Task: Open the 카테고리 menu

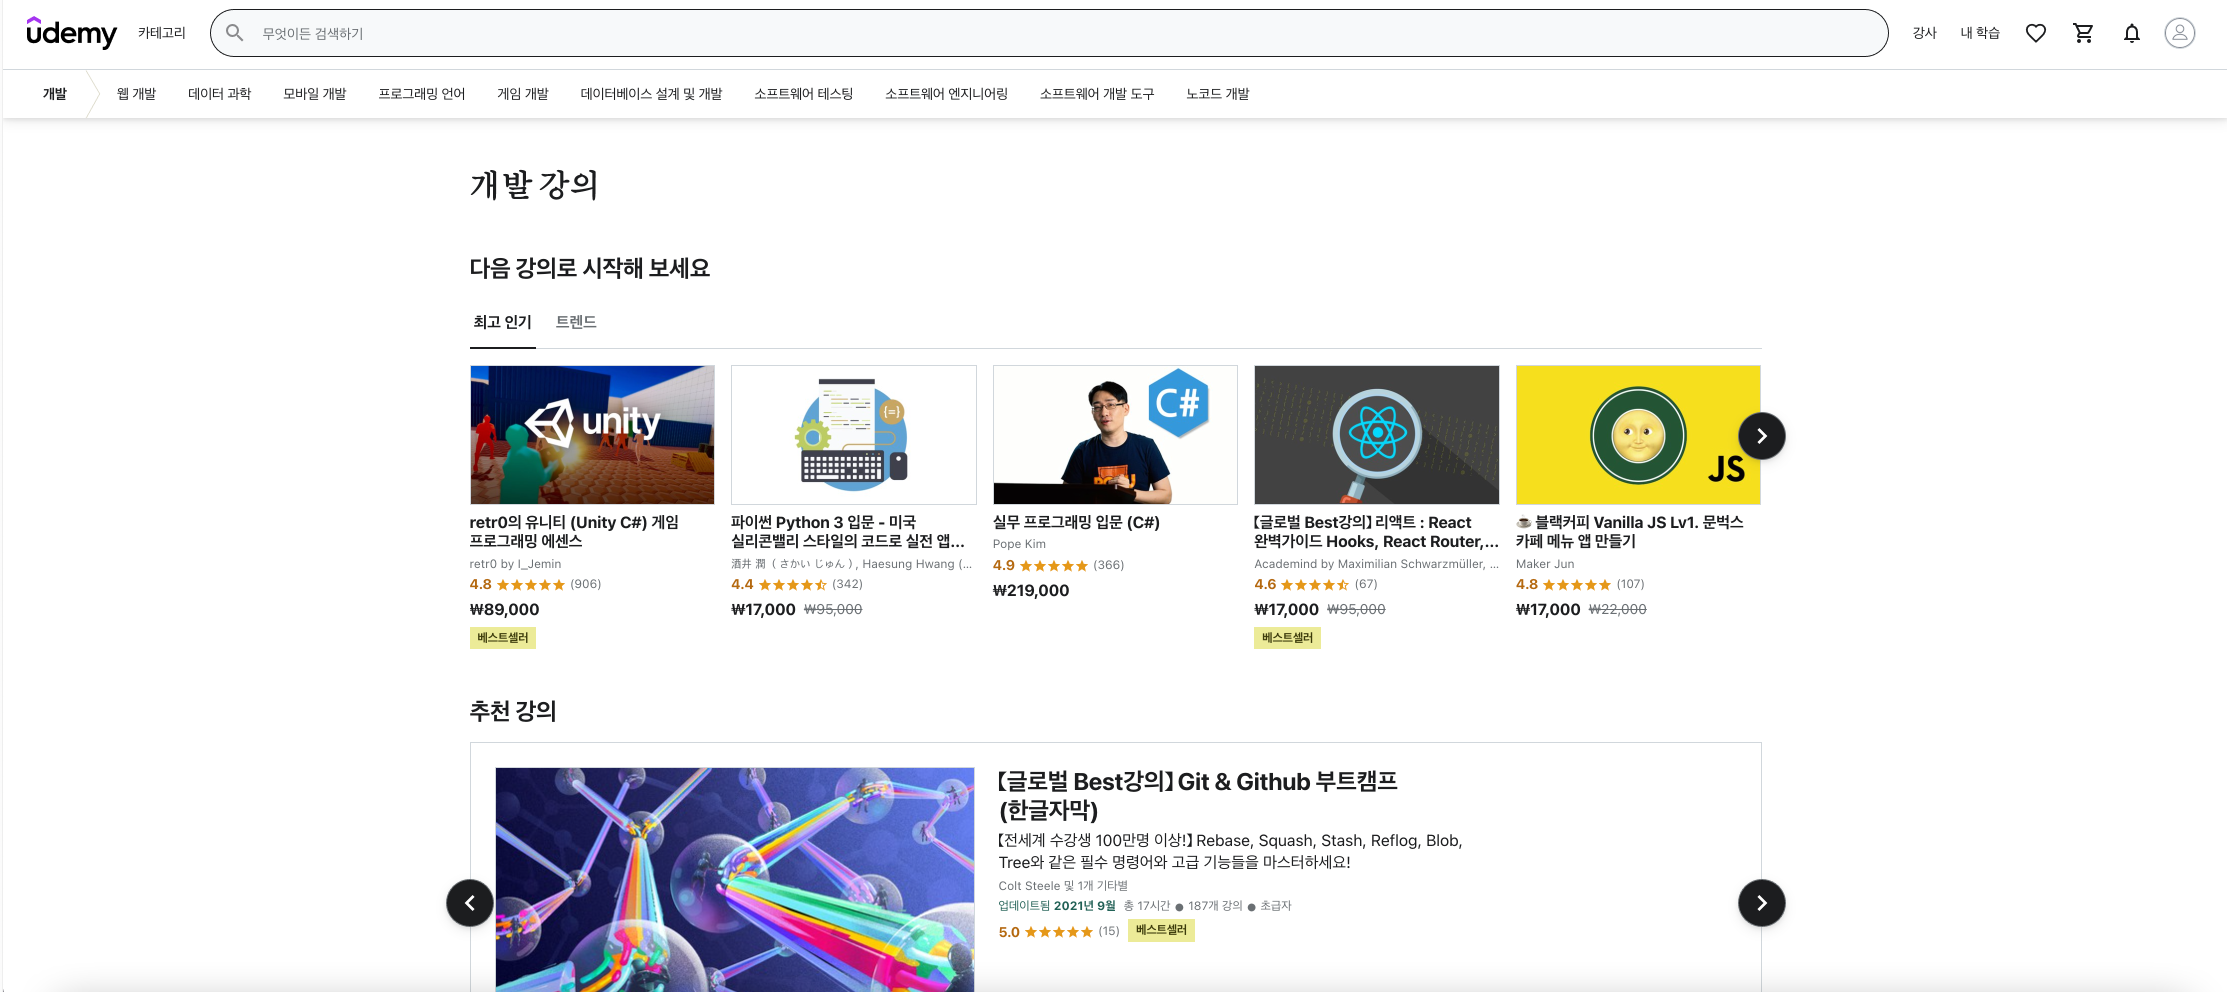Action: (x=162, y=33)
